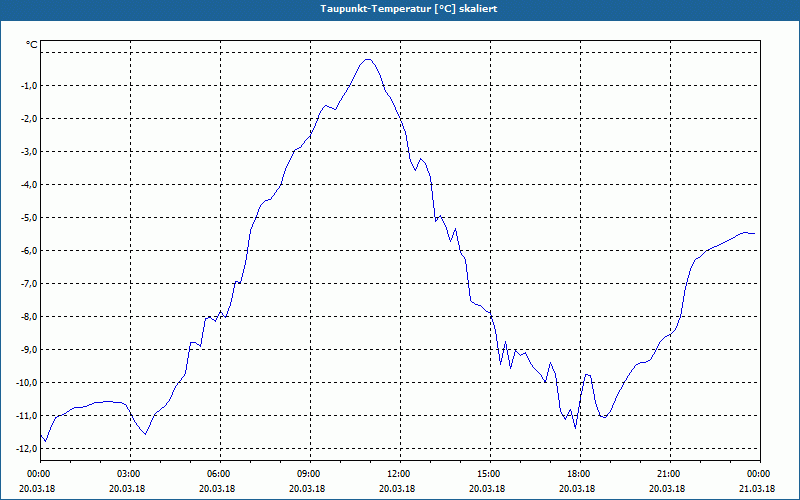Click the -7,0 y-axis label
800x500 pixels.
(x=29, y=283)
